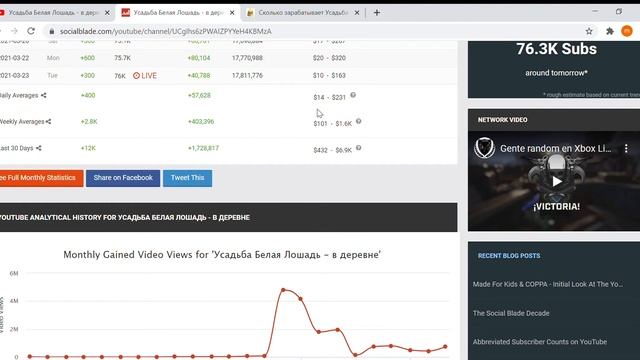The image size is (640, 360).
Task: Open the orange profile avatar
Action: click(x=627, y=31)
